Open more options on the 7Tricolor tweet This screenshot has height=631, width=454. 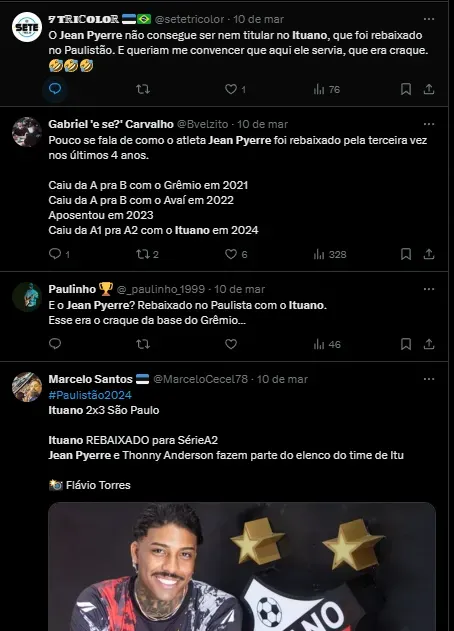pos(429,19)
